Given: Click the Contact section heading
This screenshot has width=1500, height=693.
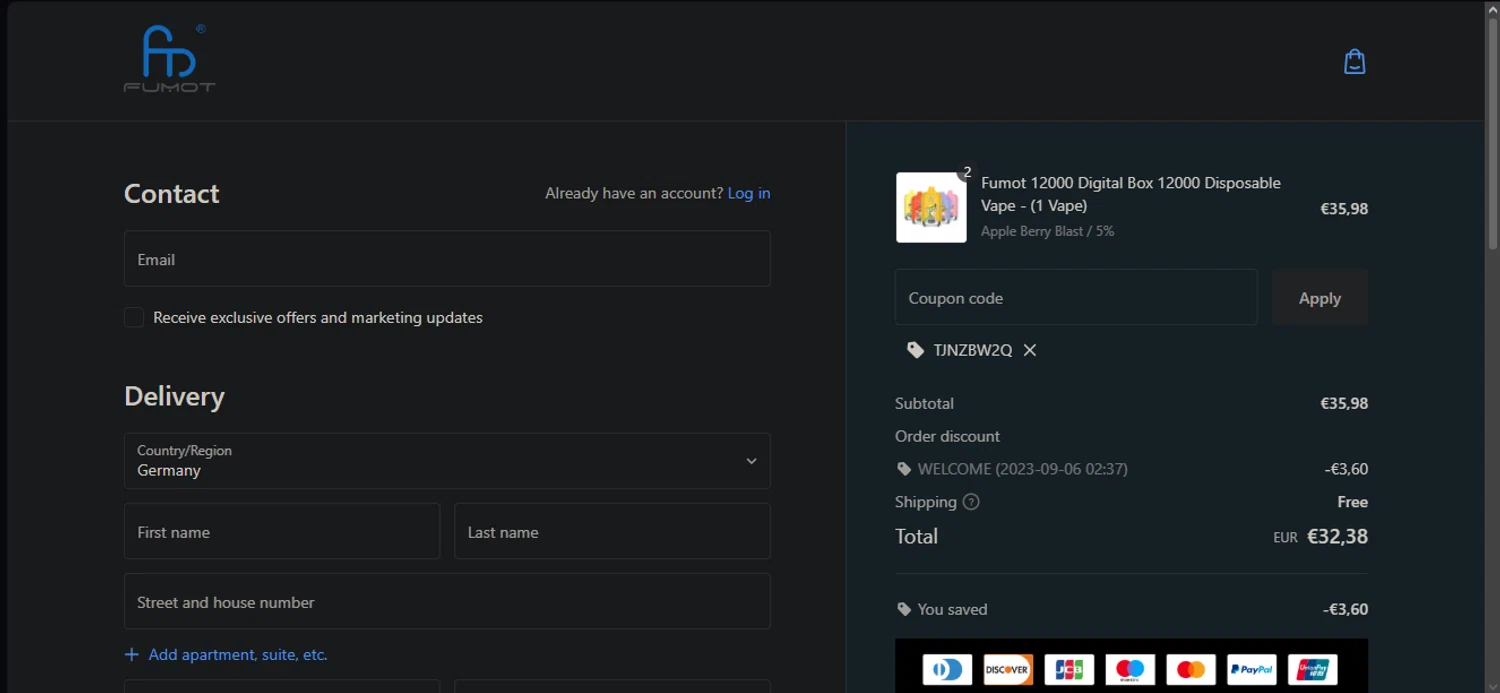Looking at the screenshot, I should [x=171, y=194].
